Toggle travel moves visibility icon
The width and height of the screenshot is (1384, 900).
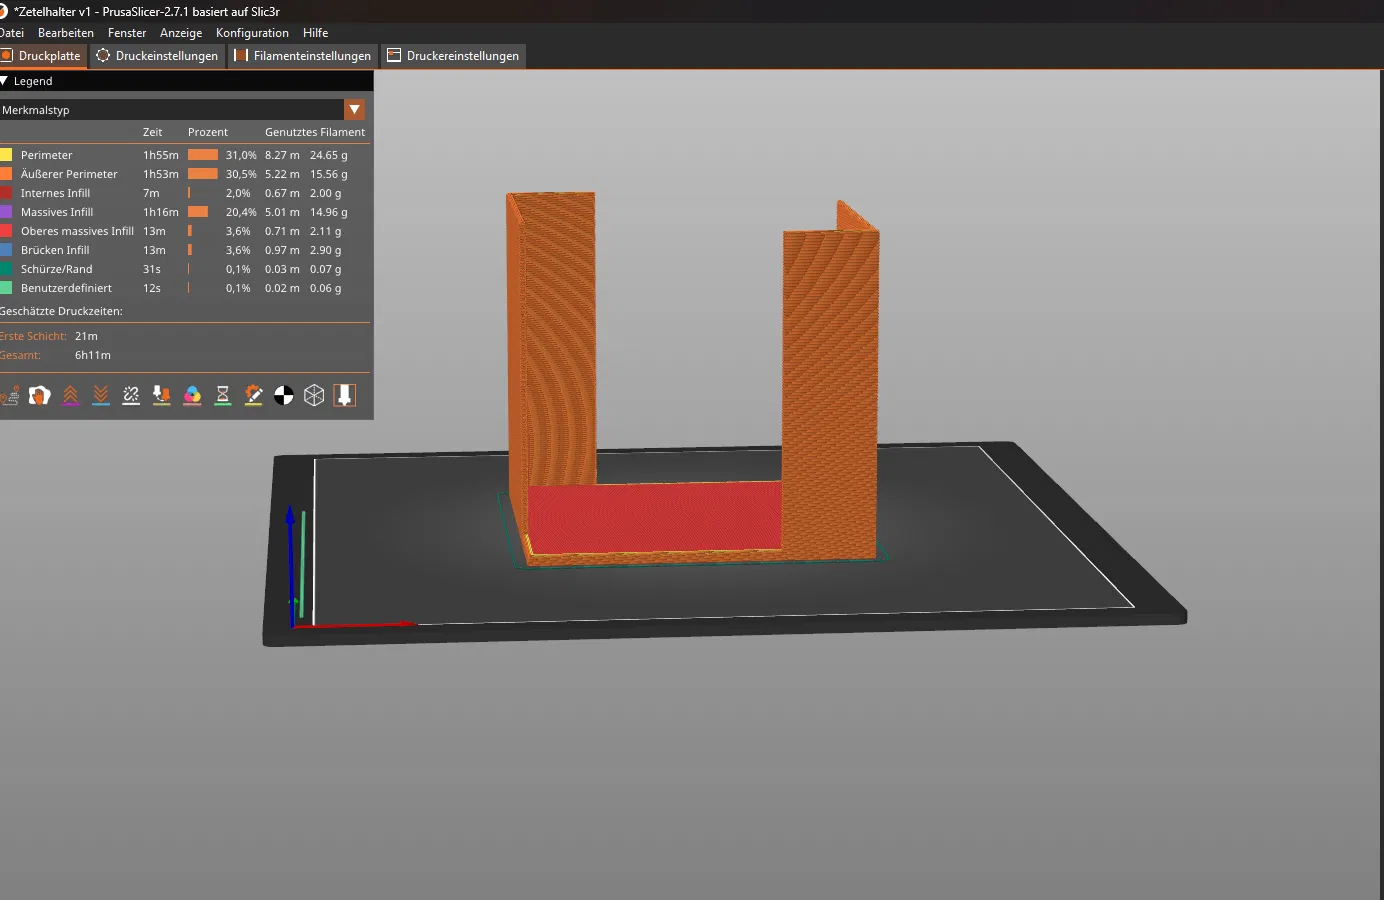pos(10,396)
